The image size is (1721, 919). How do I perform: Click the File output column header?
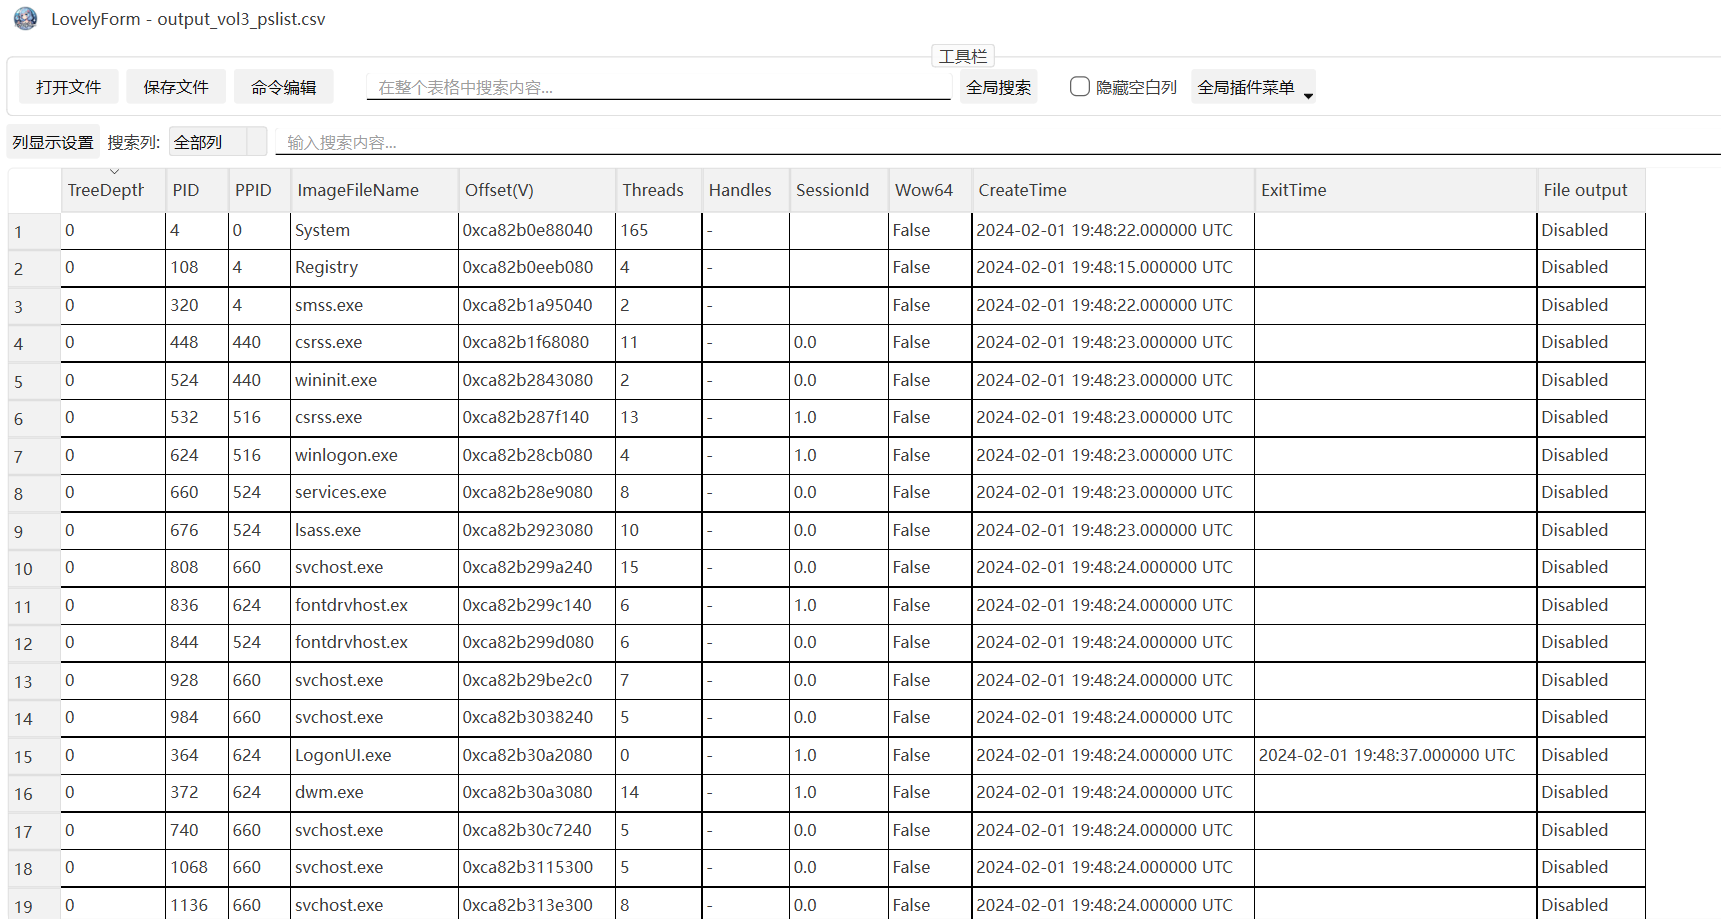click(x=1591, y=190)
